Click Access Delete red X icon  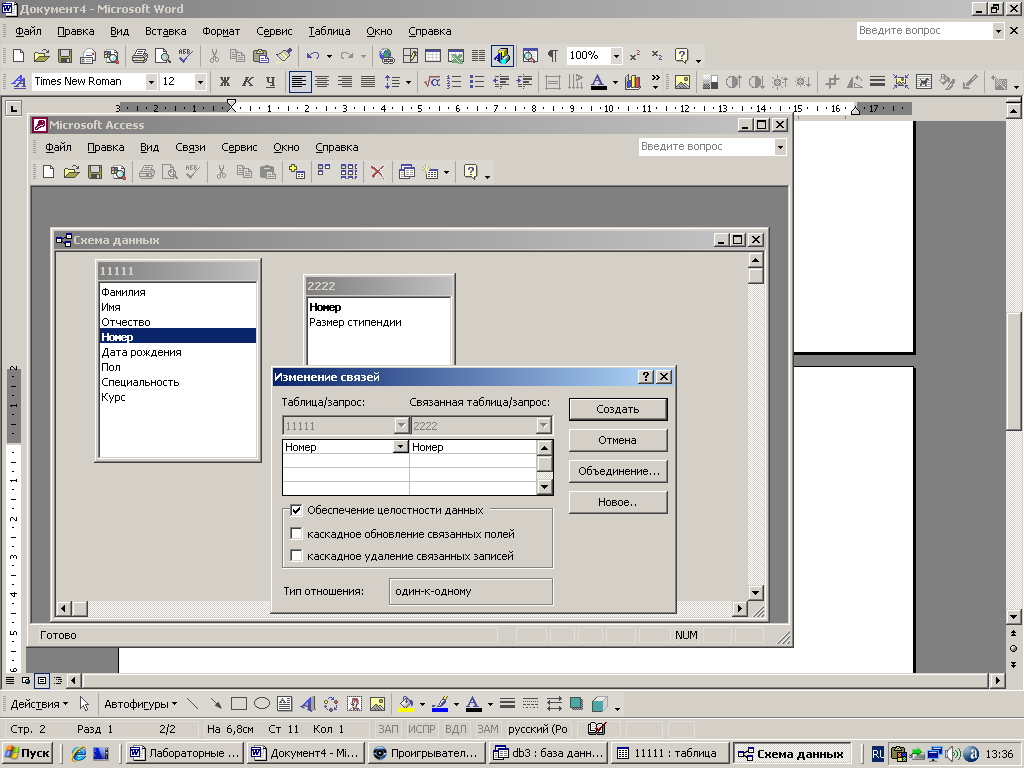[x=377, y=172]
